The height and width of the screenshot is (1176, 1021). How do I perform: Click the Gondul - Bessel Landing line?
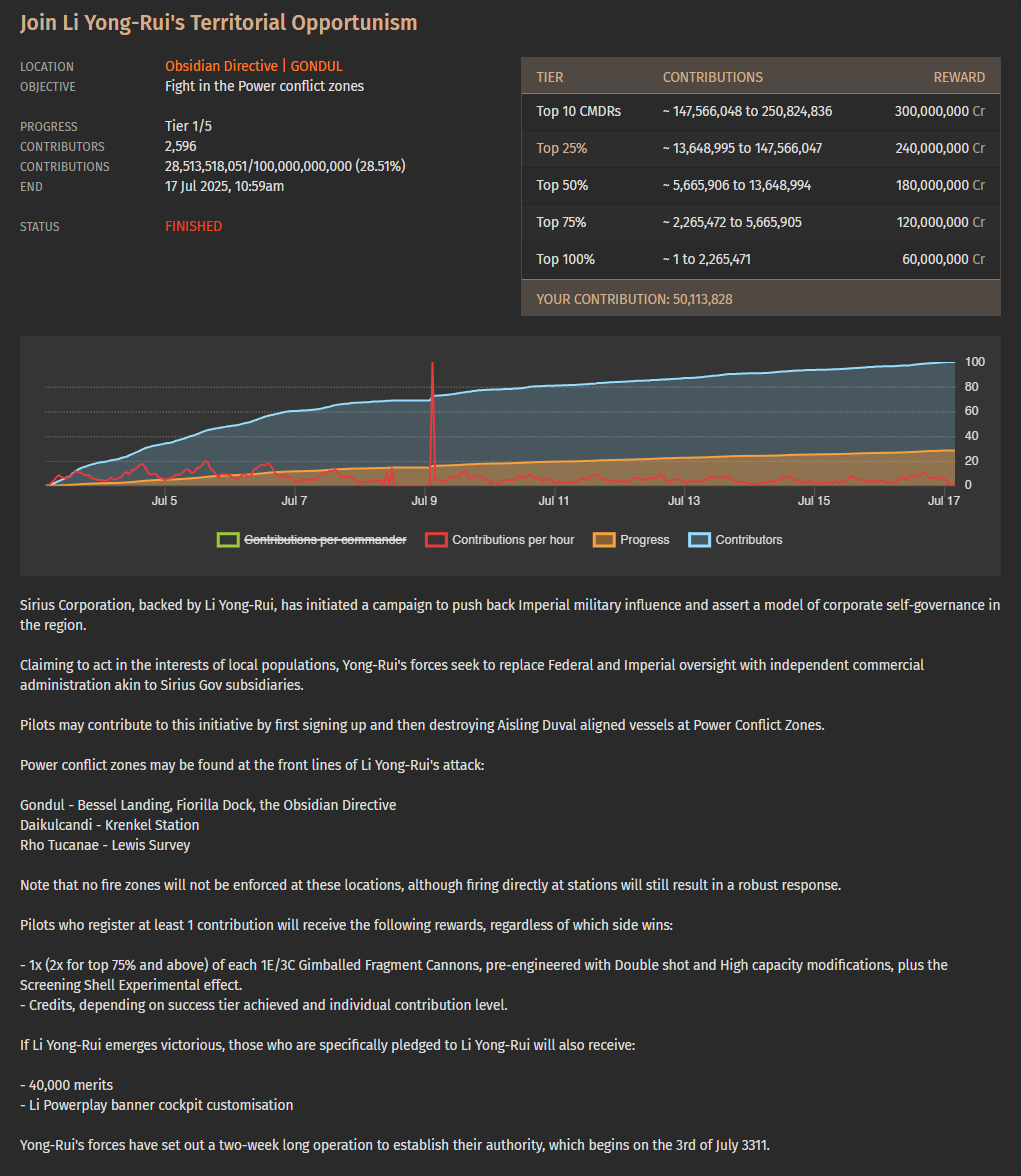pos(208,805)
